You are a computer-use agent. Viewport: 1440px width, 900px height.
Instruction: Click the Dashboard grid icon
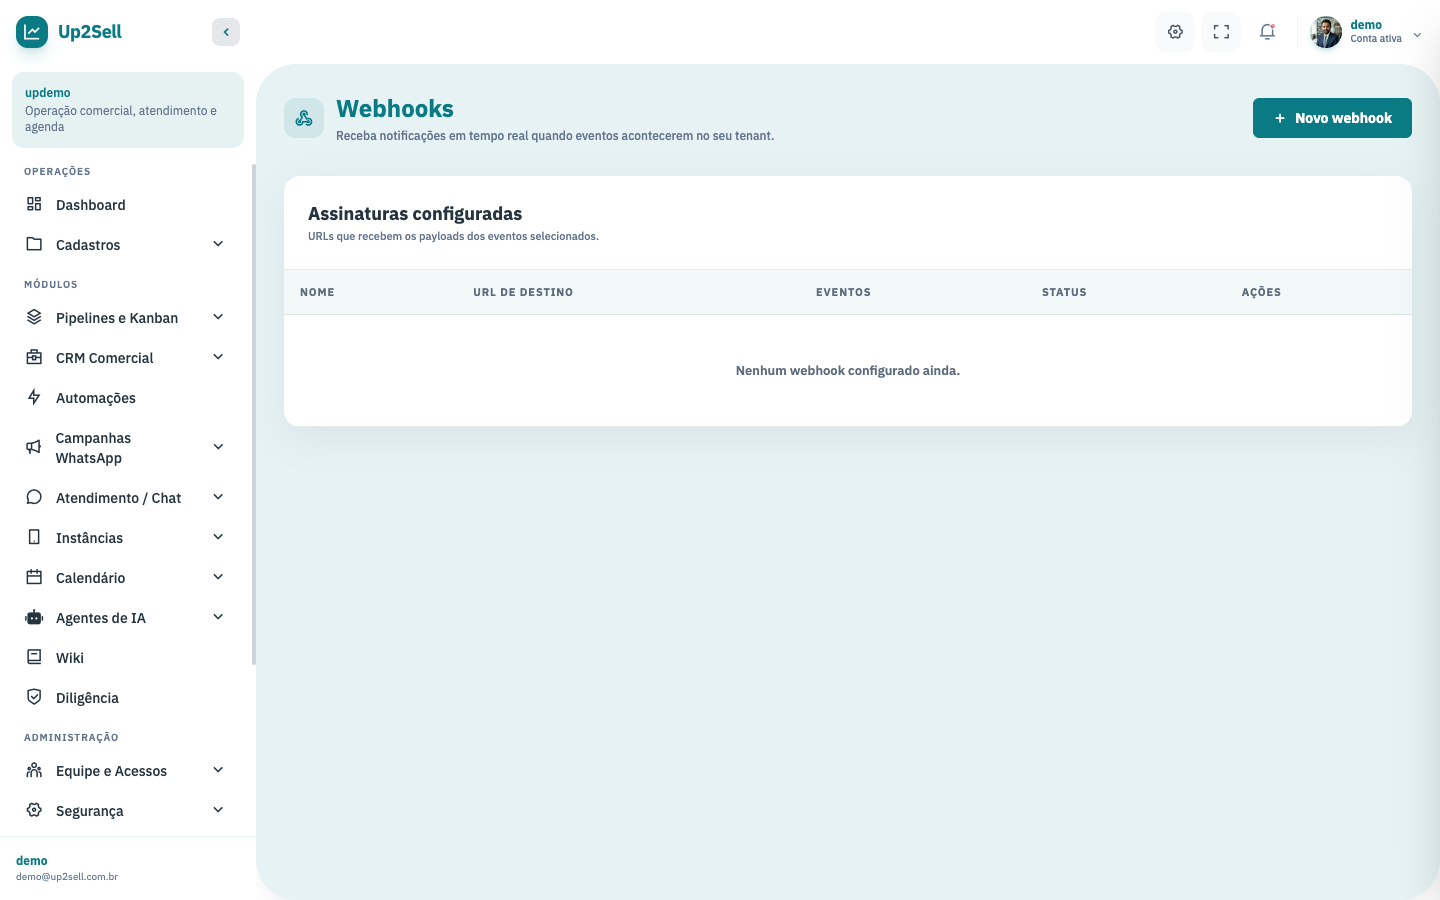34,204
